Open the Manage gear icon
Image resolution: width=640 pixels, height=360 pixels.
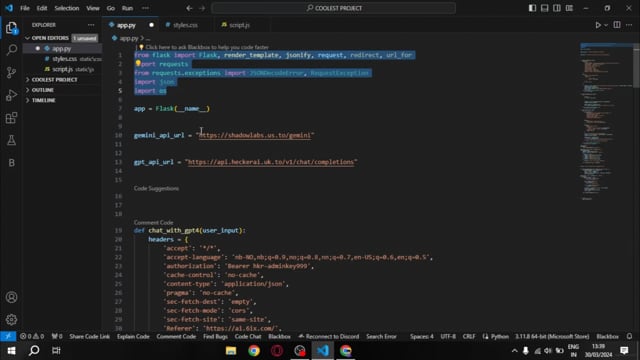click(x=11, y=319)
